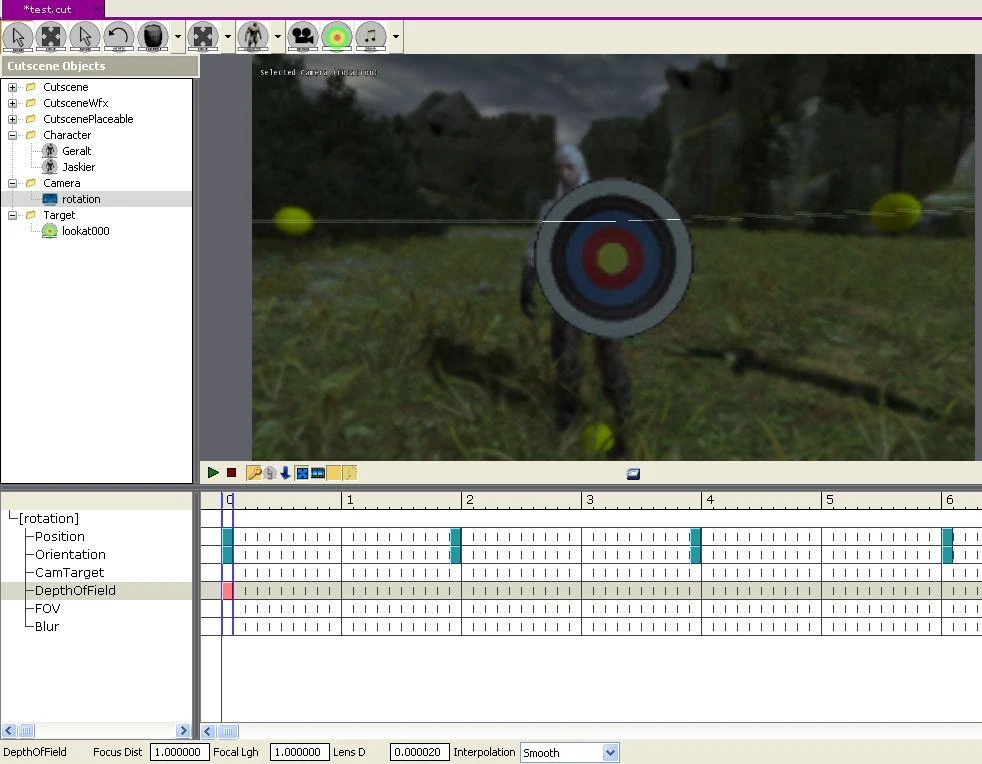This screenshot has height=764, width=982.
Task: Click the track list scrollbar right arrow
Action: 183,730
